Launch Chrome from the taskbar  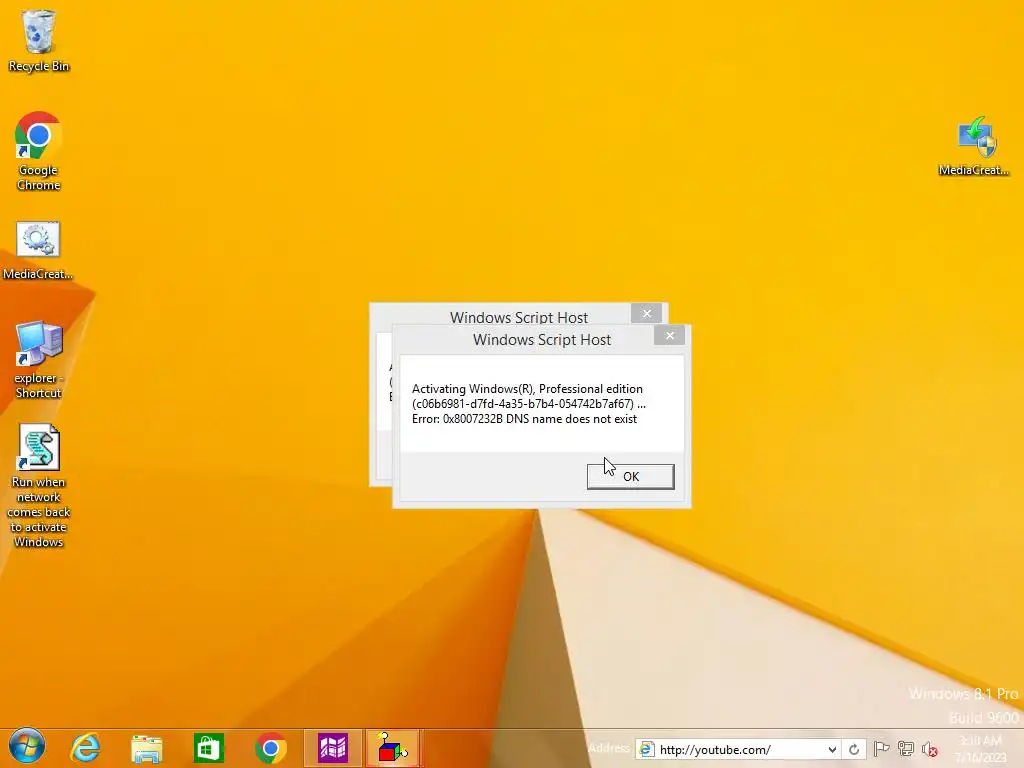[x=270, y=748]
